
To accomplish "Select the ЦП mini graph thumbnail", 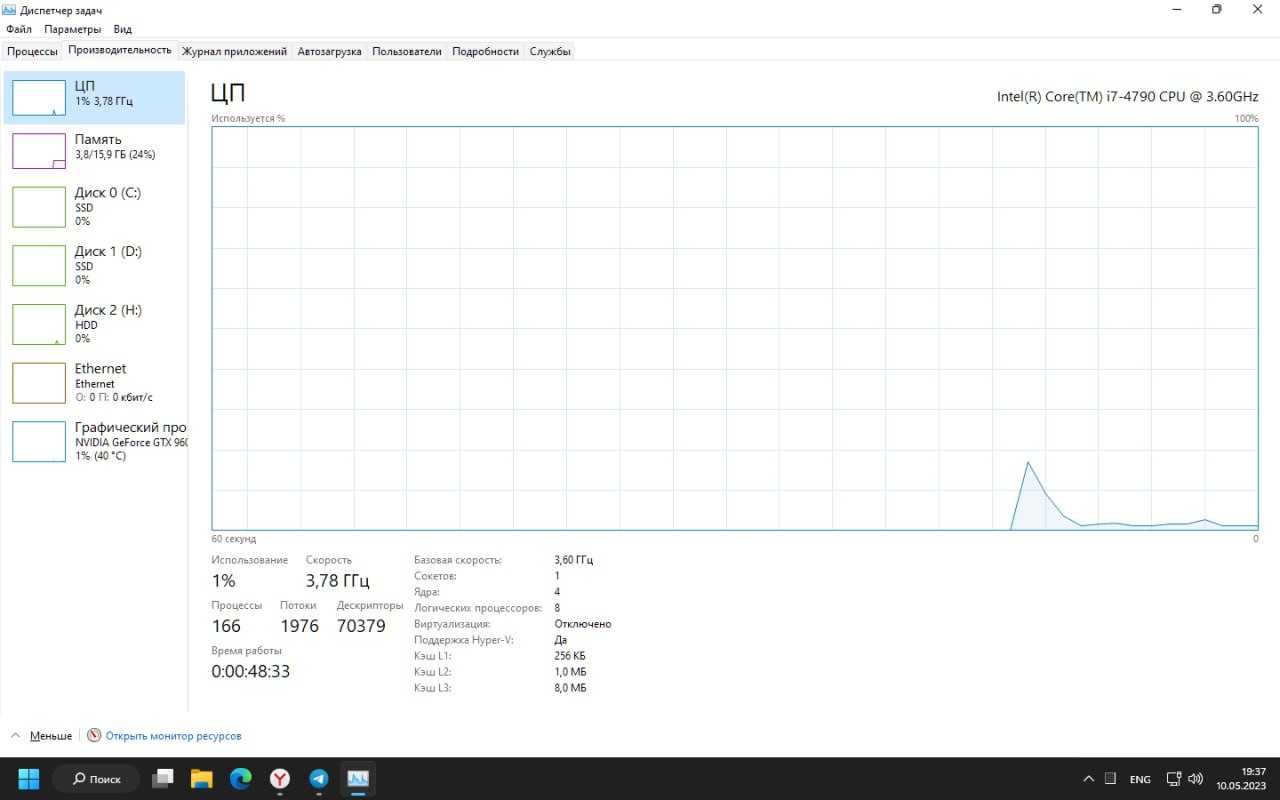I will coord(39,98).
